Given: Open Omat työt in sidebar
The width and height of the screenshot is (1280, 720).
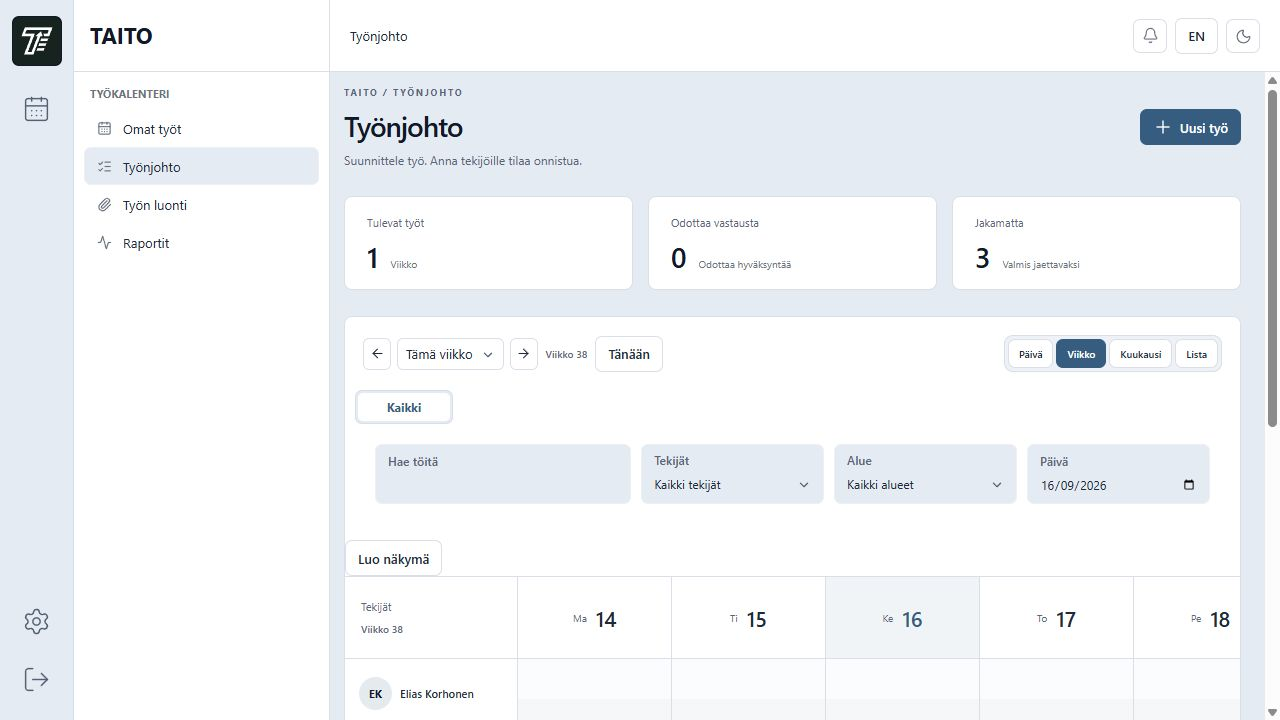Looking at the screenshot, I should point(201,129).
